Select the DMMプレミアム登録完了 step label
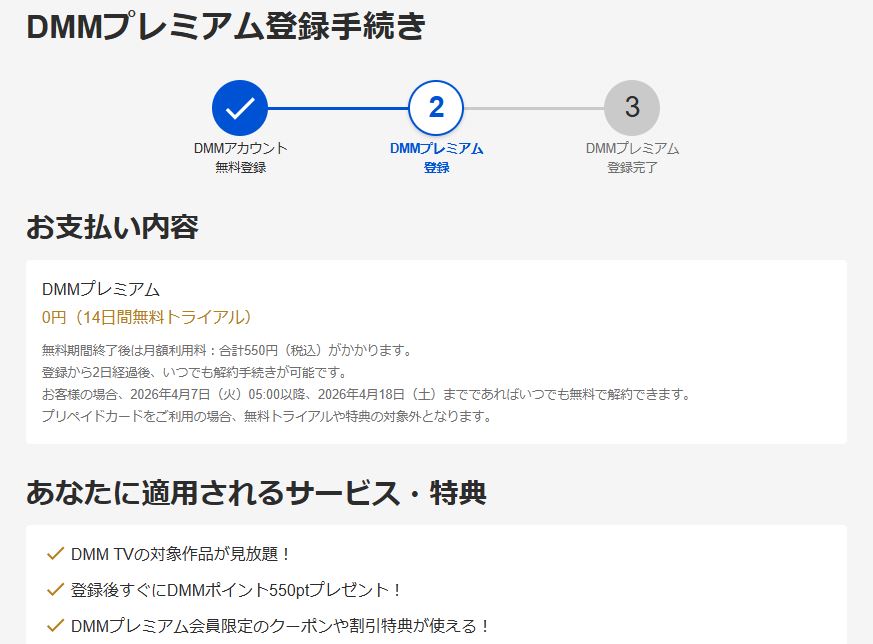 (x=632, y=158)
